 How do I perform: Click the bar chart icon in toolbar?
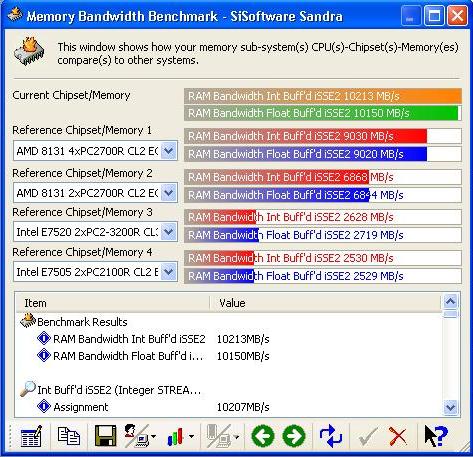[x=175, y=436]
